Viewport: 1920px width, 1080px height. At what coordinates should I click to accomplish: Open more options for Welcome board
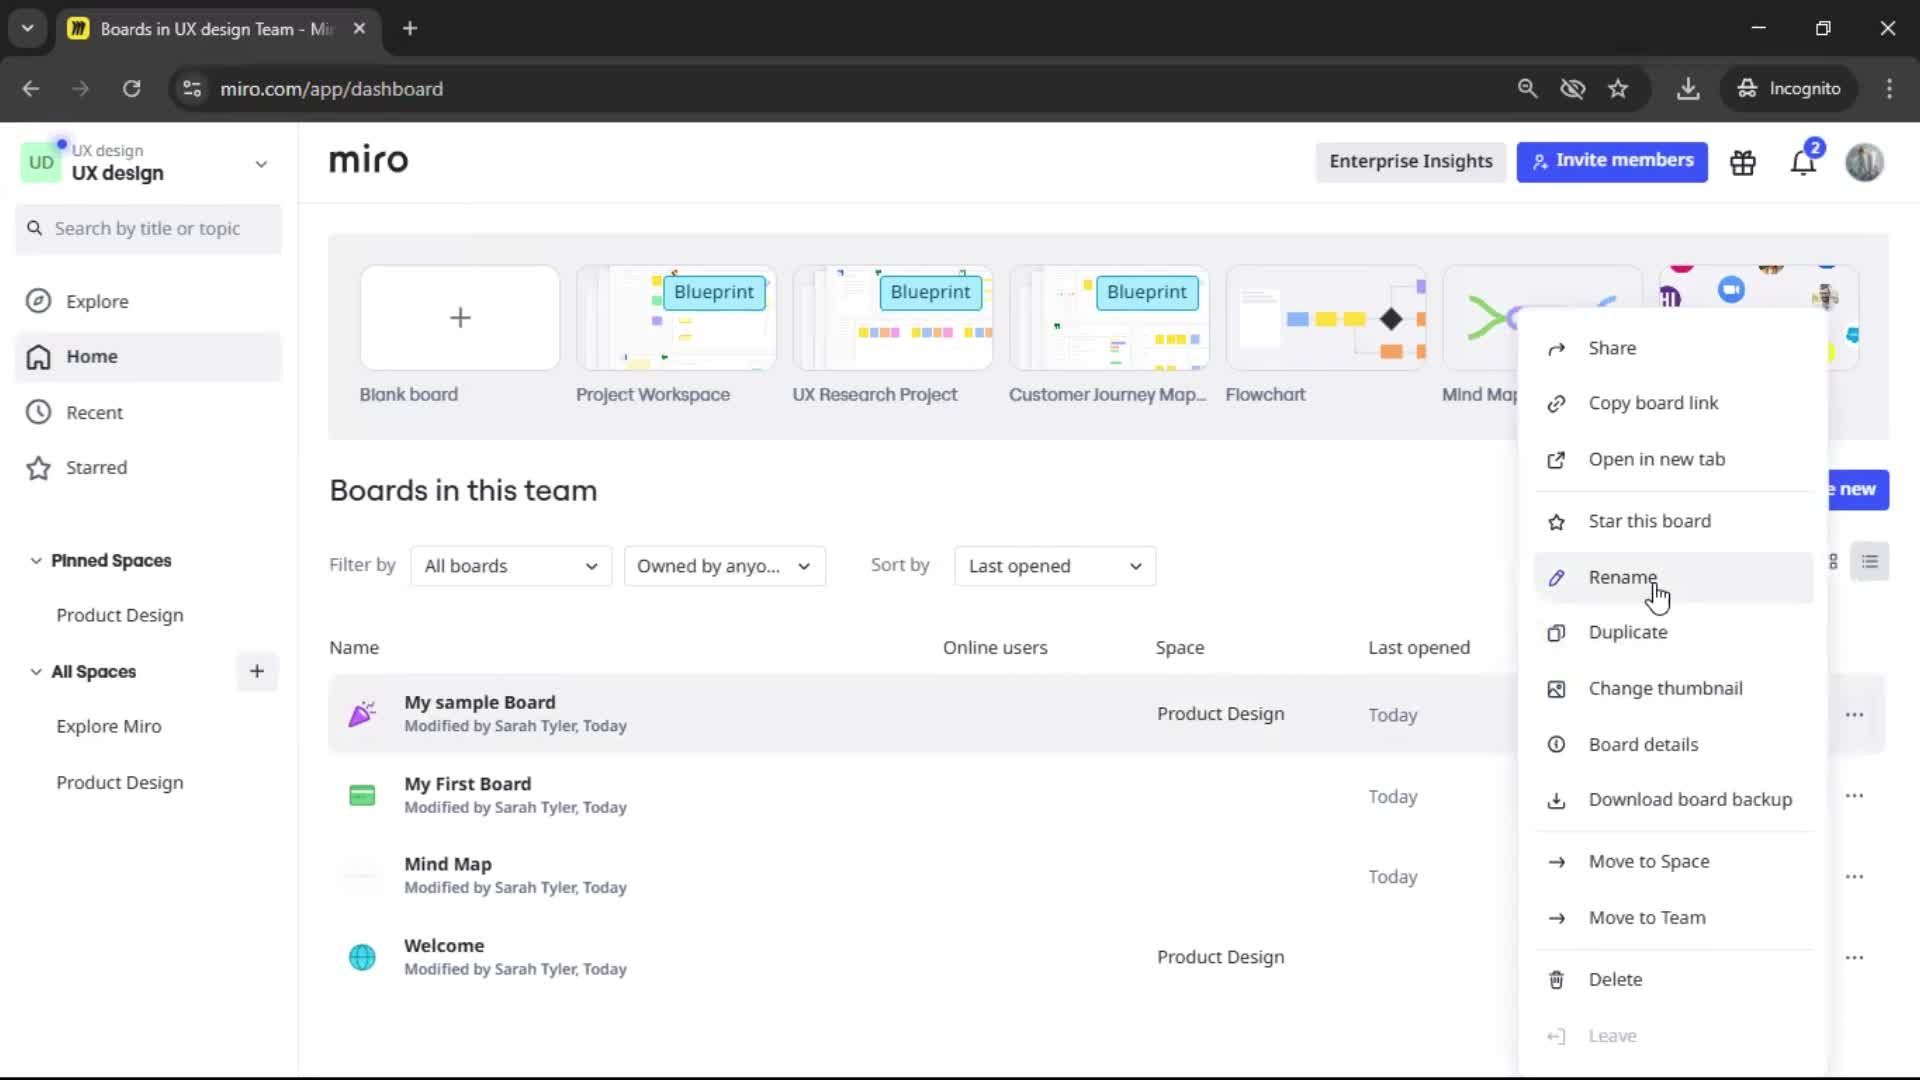pos(1854,957)
